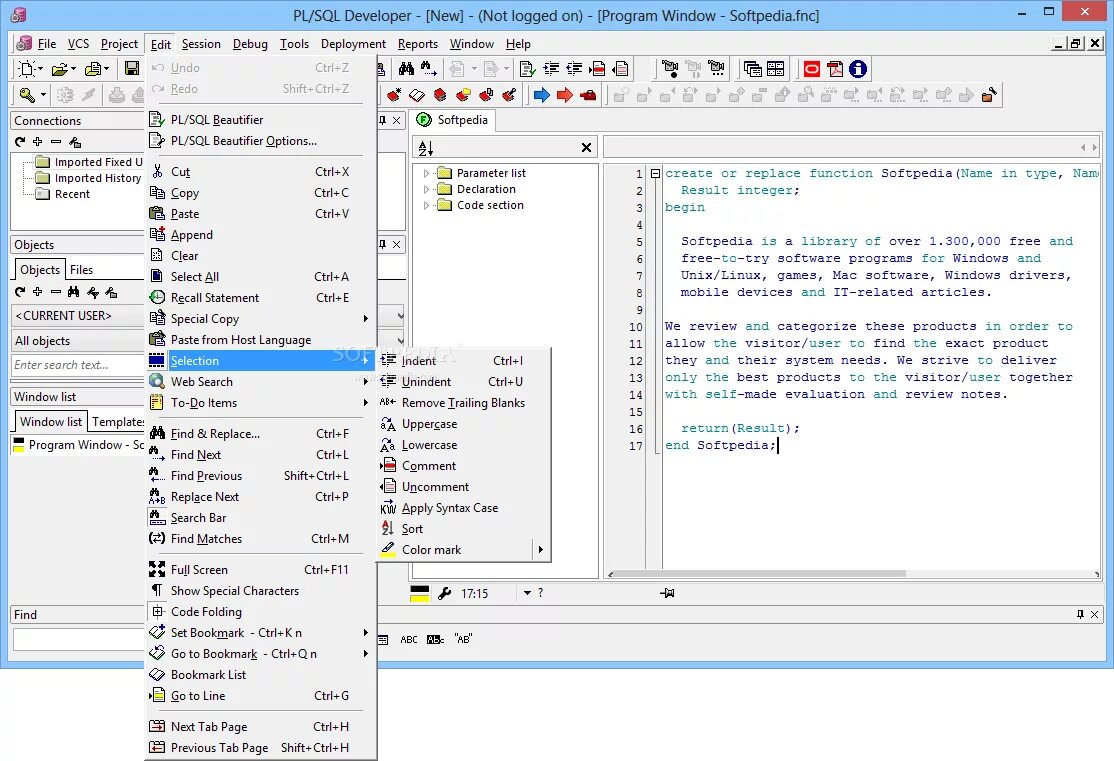The image size is (1114, 761).
Task: Click Select All in Edit menu
Action: pos(260,276)
